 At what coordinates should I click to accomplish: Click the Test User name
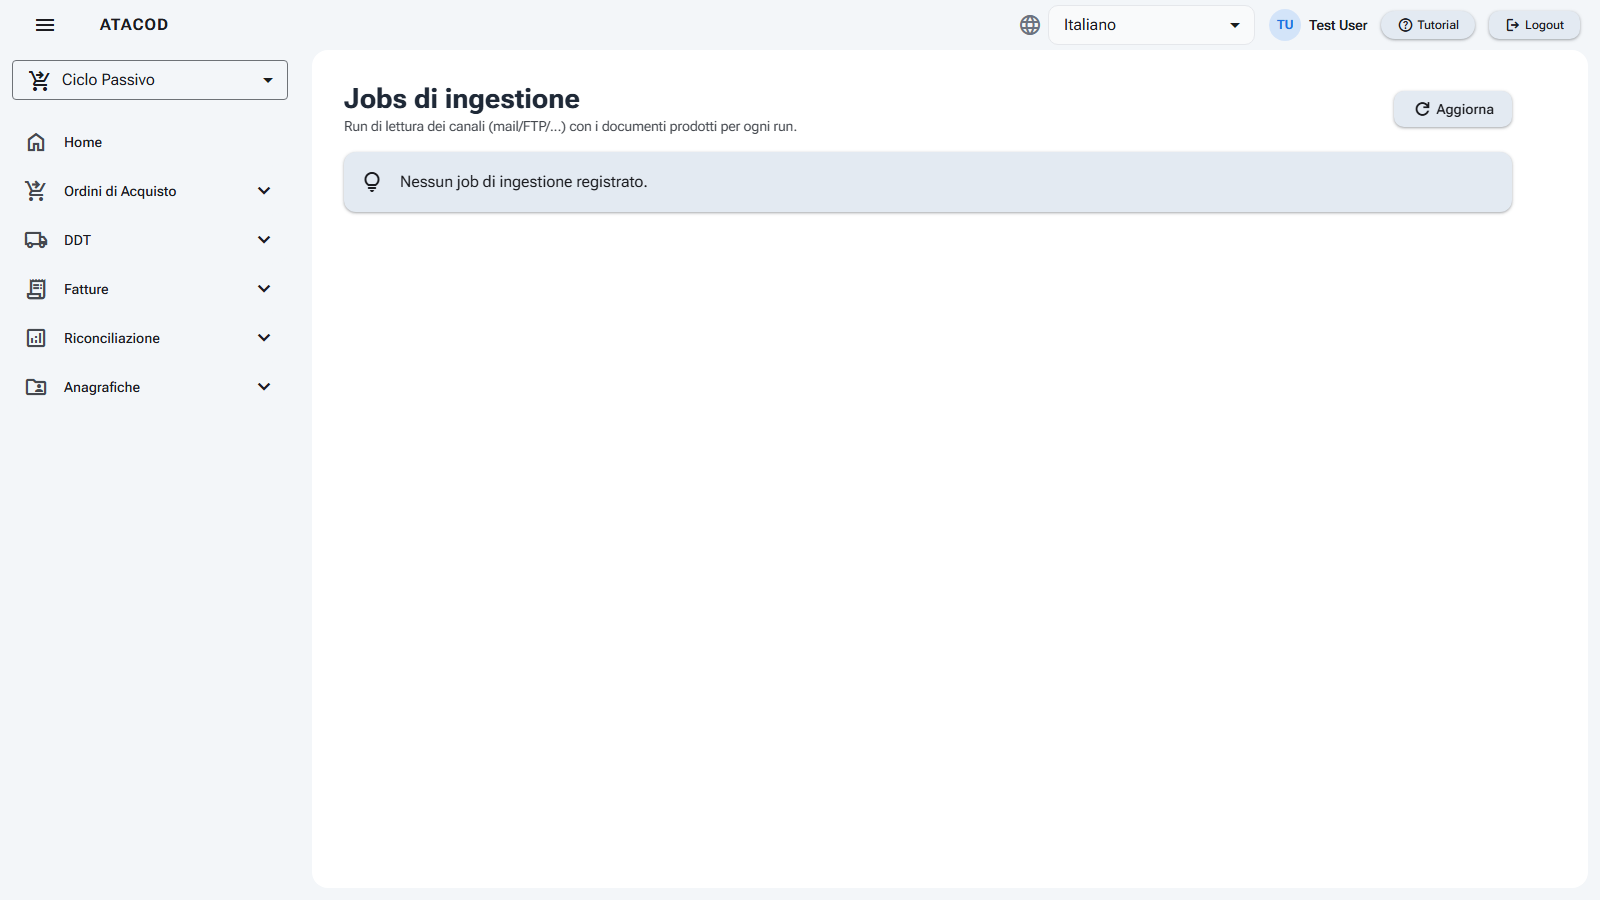[x=1338, y=25]
